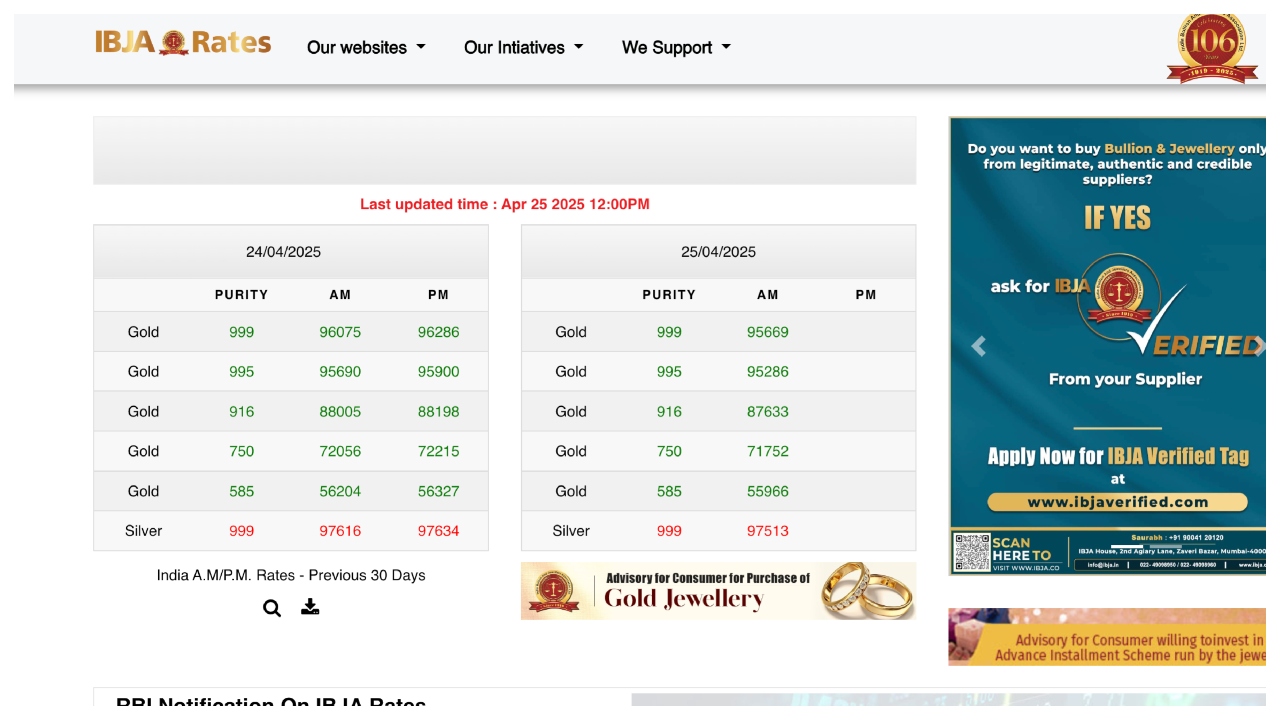Click the search magnifier icon under rates
The image size is (1280, 720).
click(x=272, y=608)
